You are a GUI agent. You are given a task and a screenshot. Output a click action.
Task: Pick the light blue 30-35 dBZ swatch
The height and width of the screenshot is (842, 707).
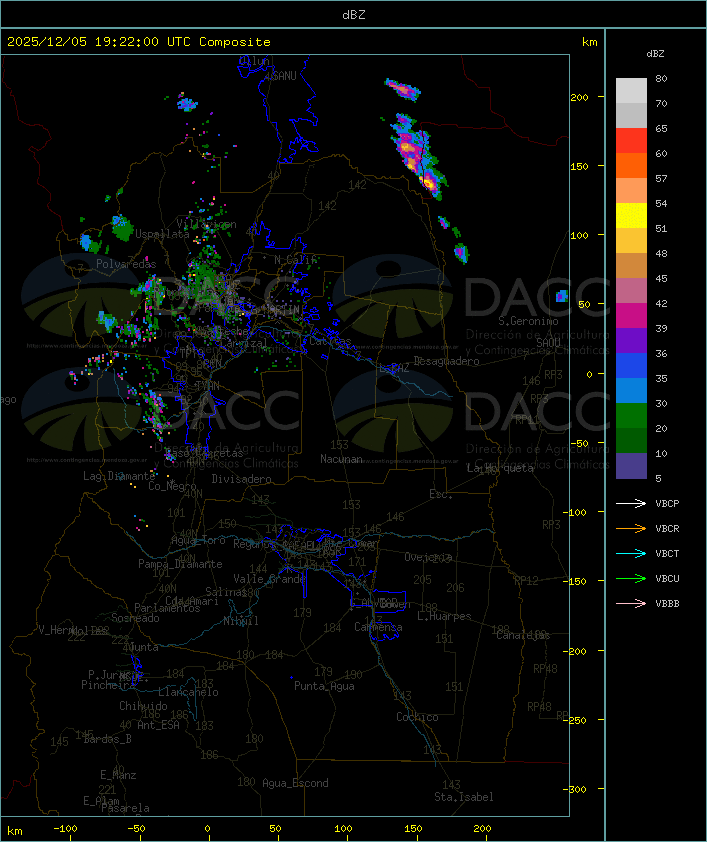click(x=631, y=391)
